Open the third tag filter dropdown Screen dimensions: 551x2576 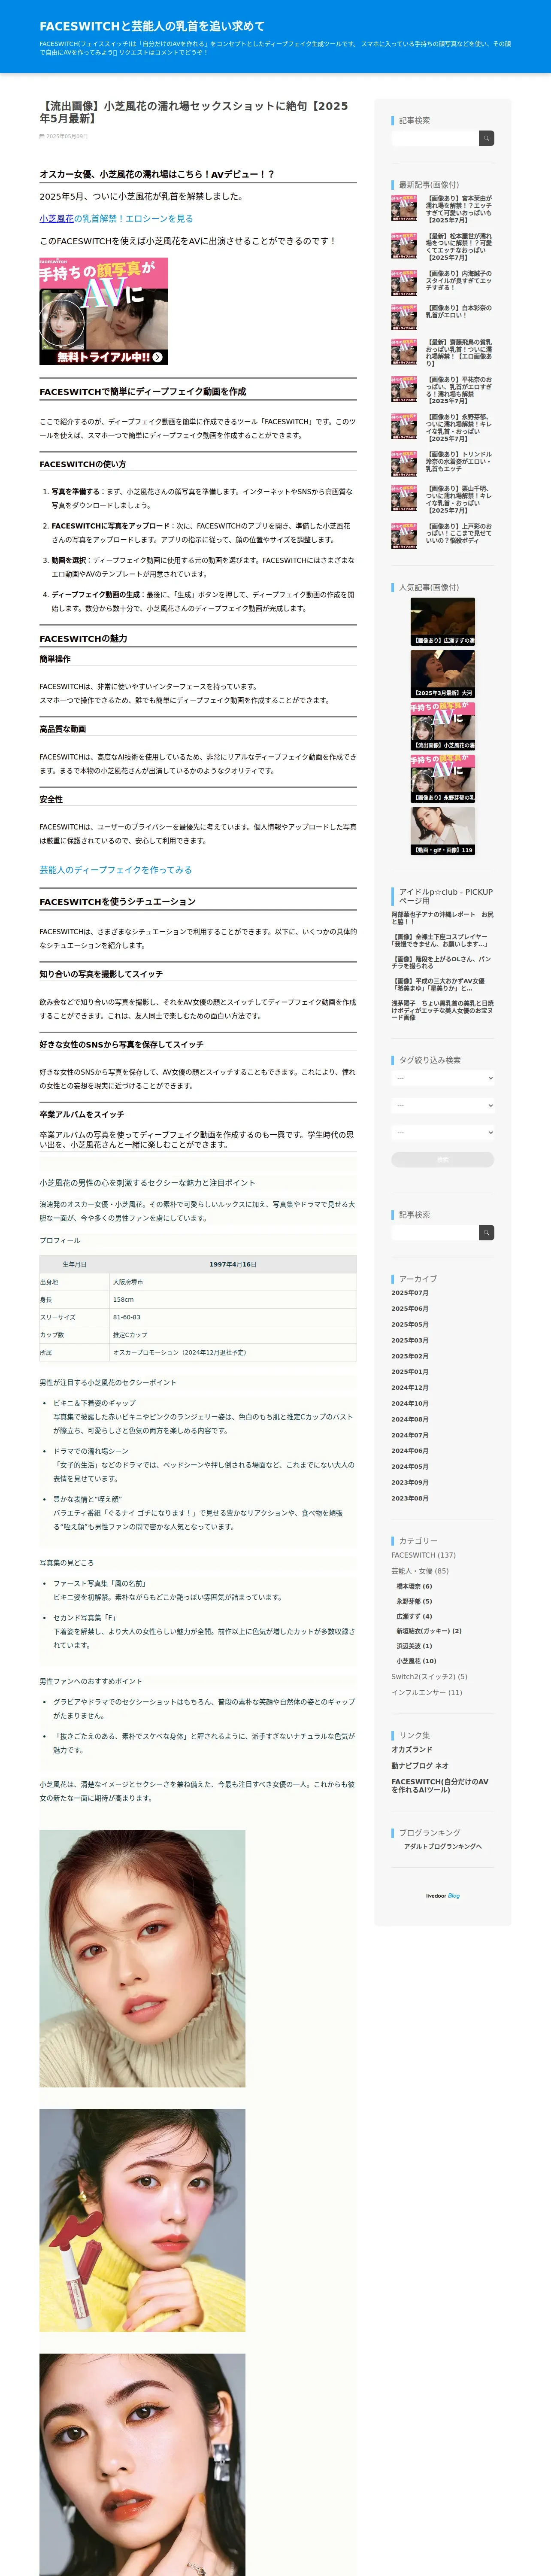pyautogui.click(x=442, y=1132)
